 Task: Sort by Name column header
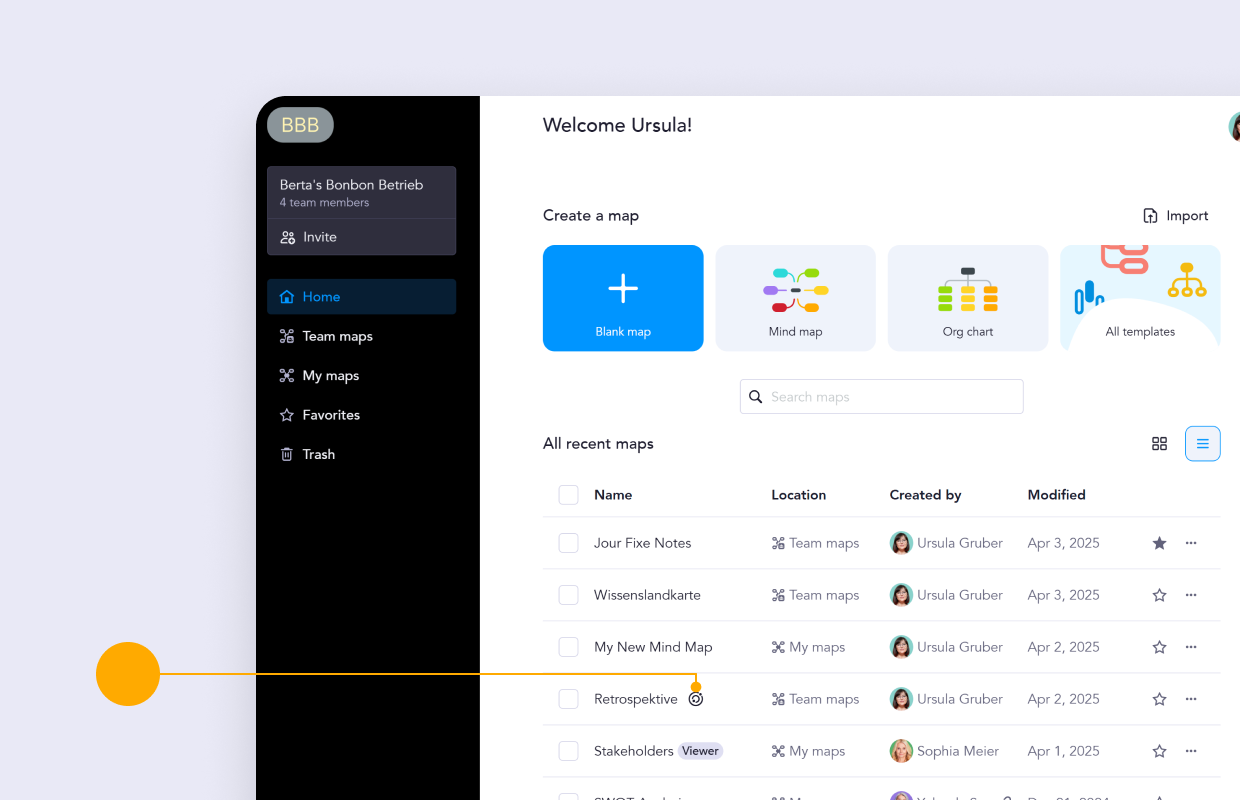[x=613, y=495]
